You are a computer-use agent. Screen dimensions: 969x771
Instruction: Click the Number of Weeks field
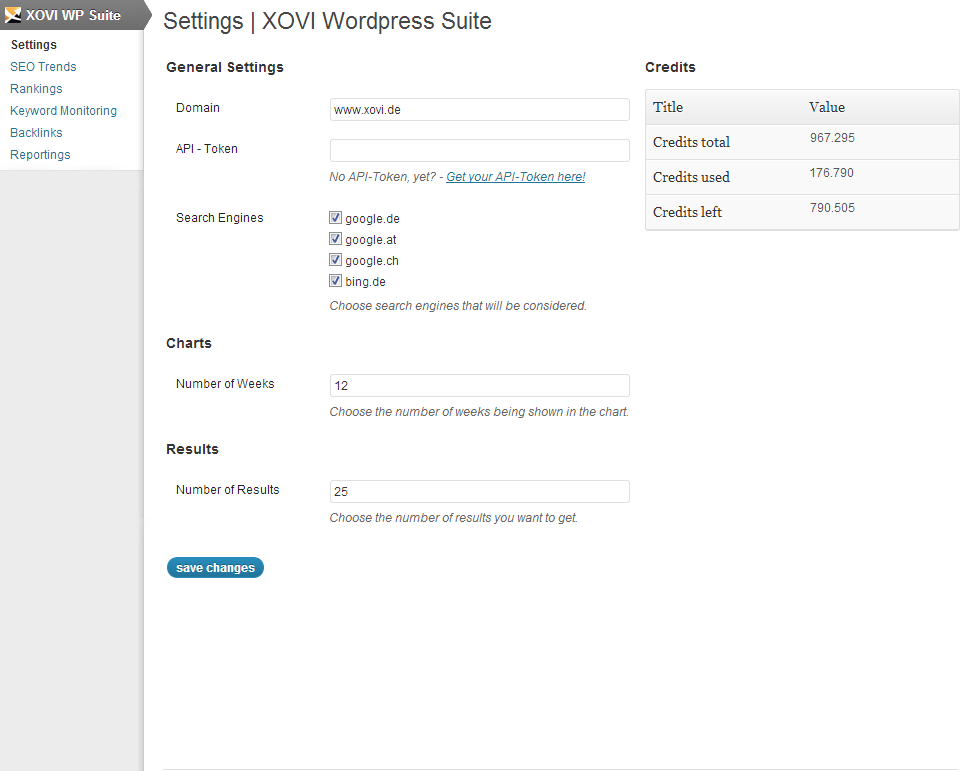pyautogui.click(x=480, y=386)
